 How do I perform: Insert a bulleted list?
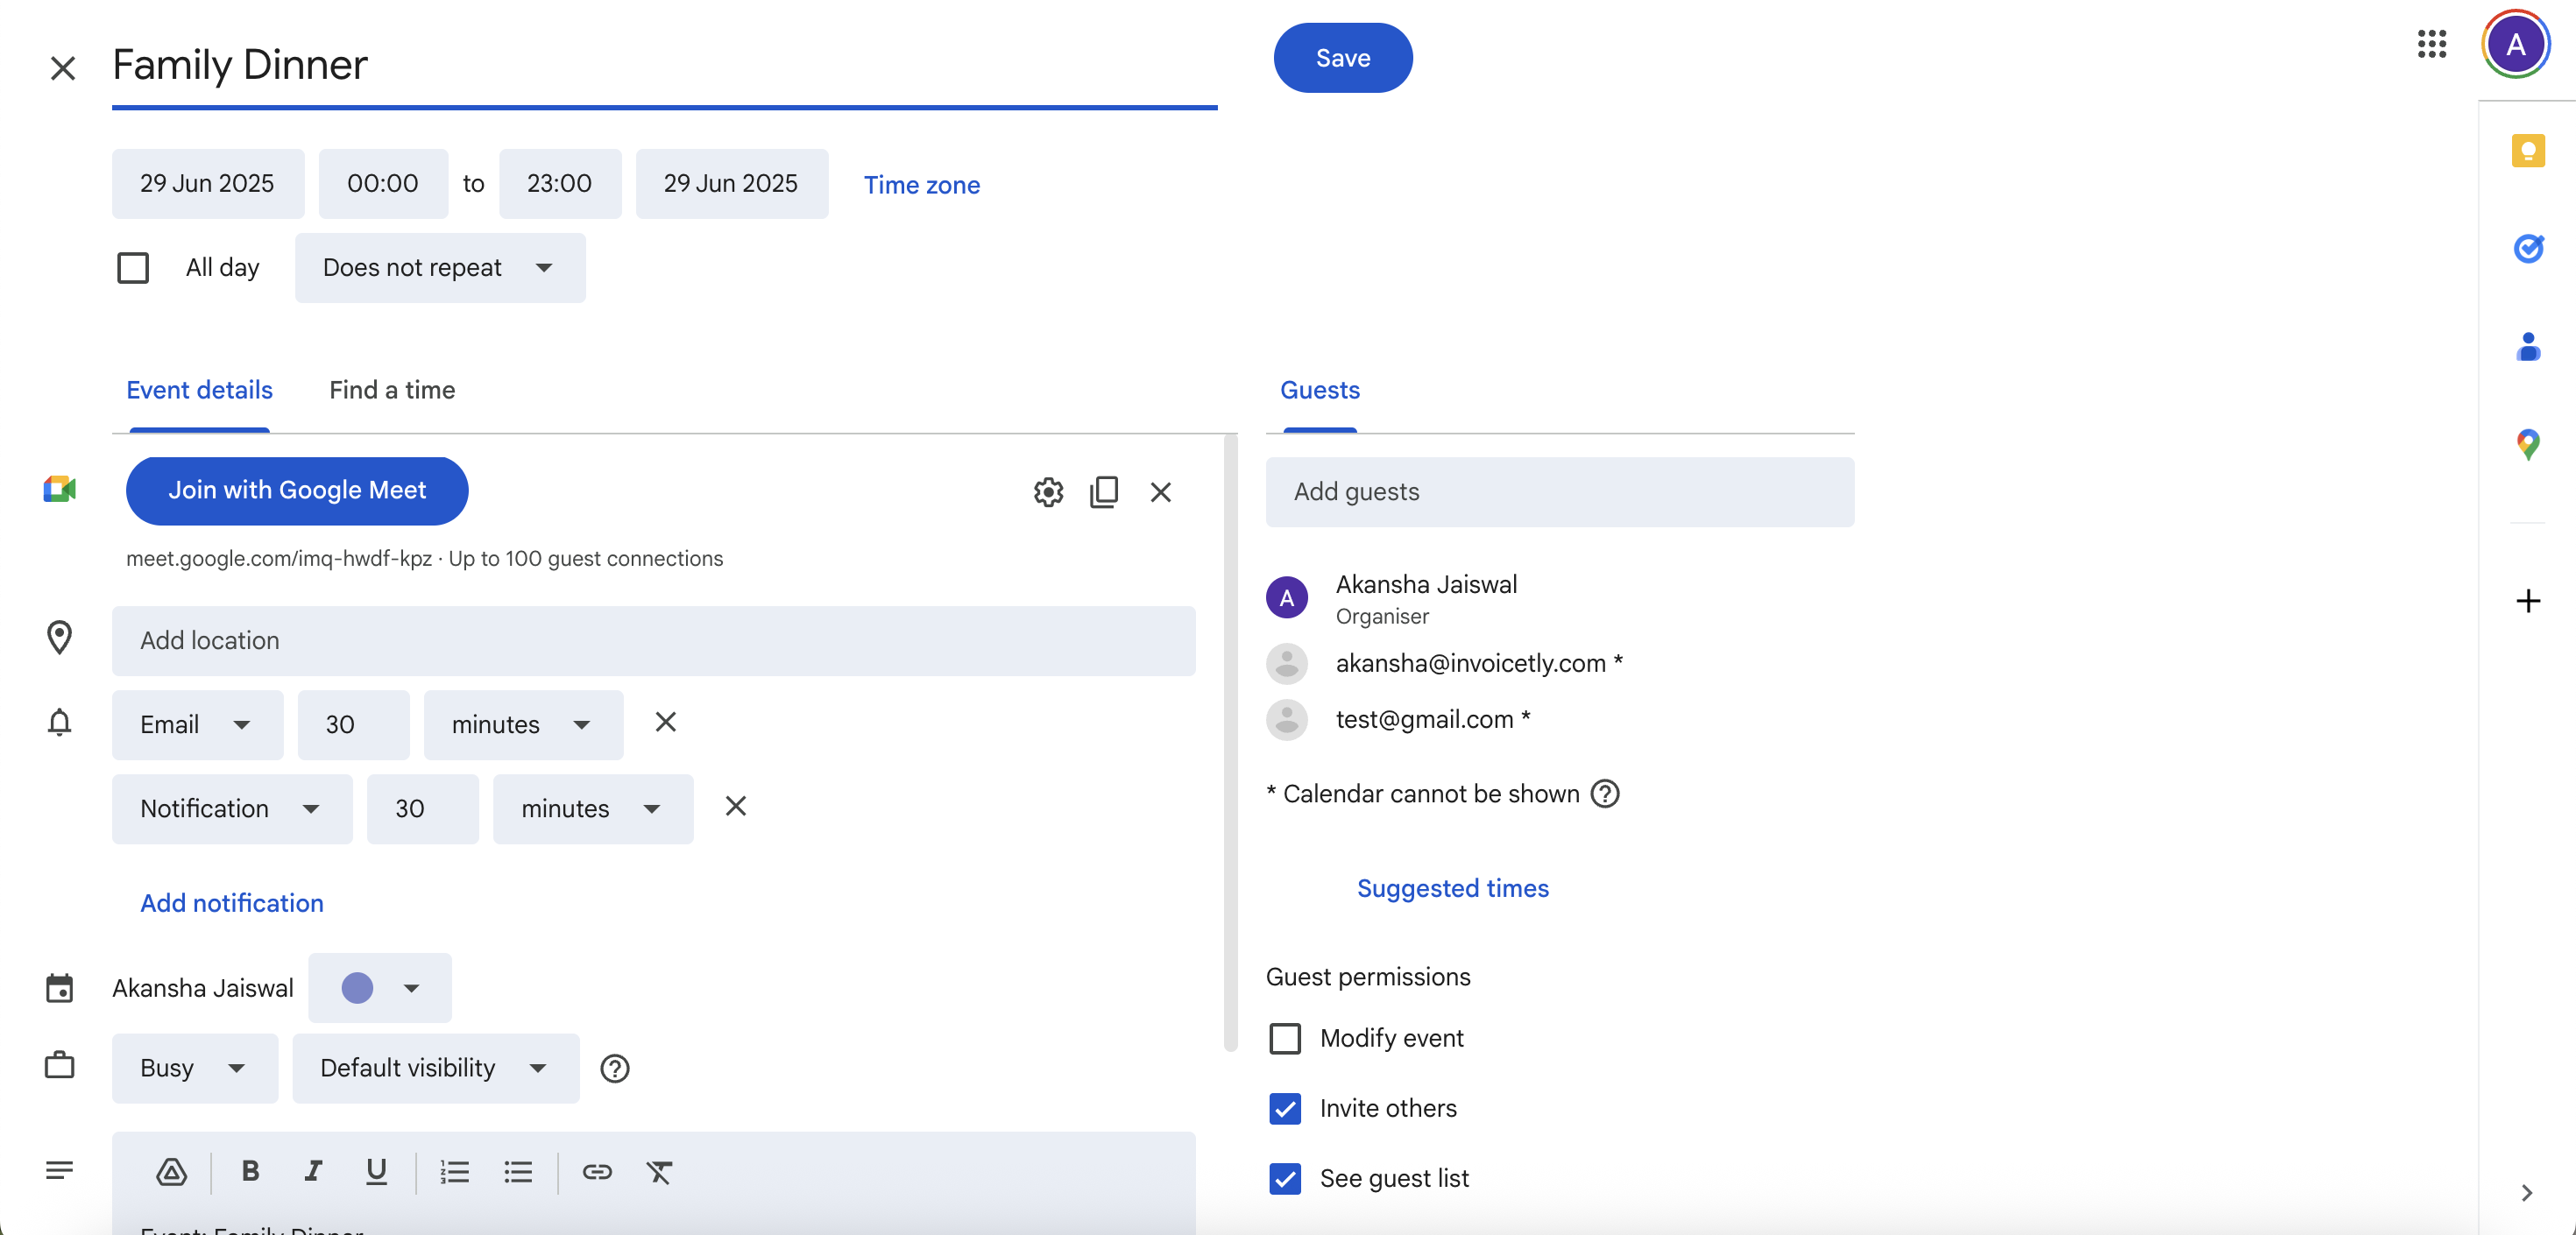tap(518, 1171)
